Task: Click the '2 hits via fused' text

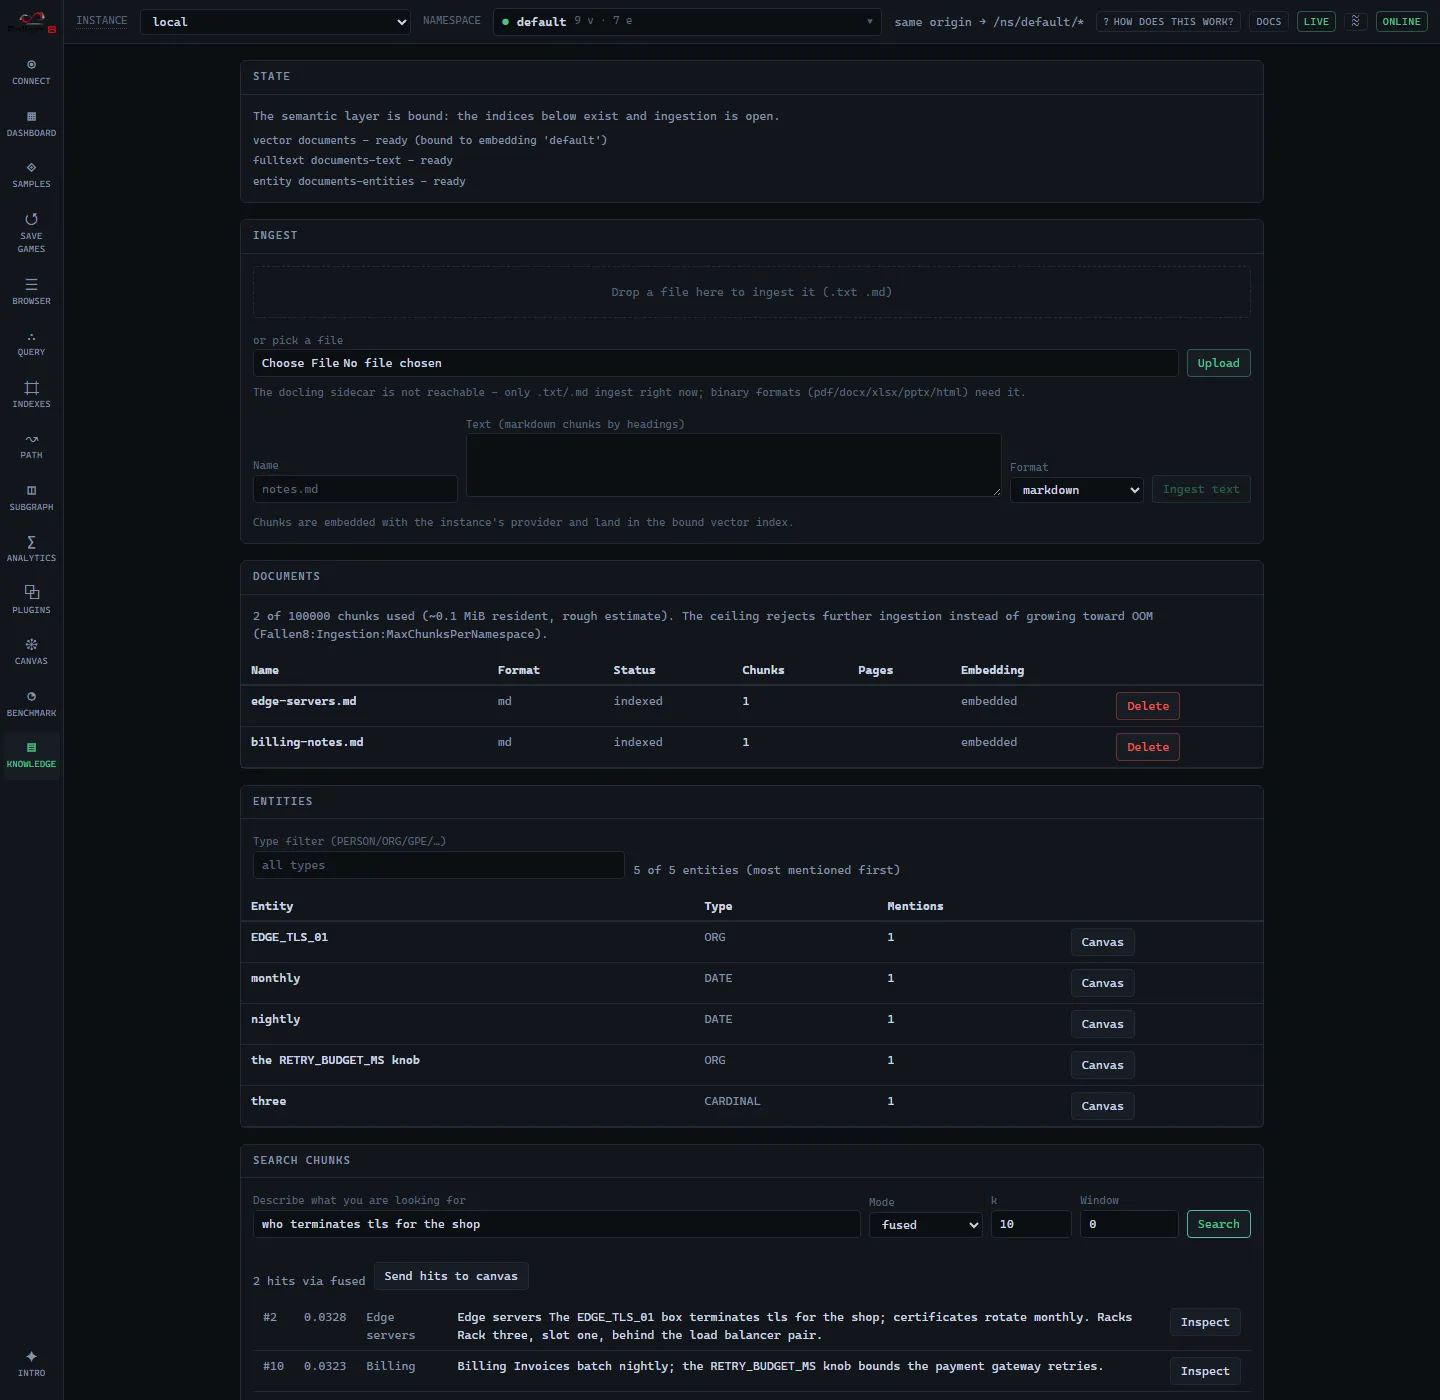Action: 309,1281
